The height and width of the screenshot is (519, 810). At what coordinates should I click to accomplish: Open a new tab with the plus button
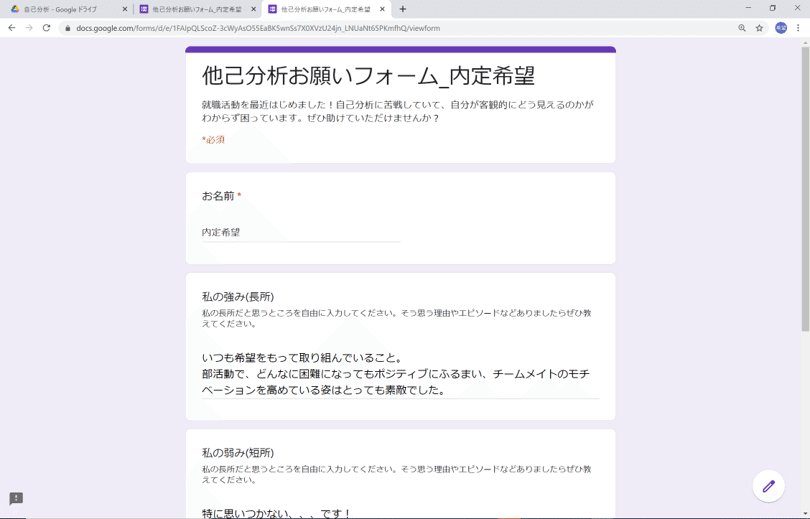(403, 9)
